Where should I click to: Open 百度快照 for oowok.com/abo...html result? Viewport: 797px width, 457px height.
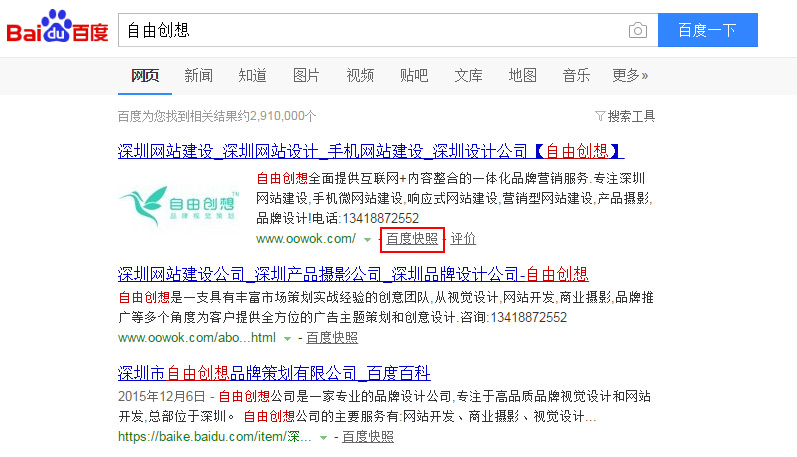[332, 338]
